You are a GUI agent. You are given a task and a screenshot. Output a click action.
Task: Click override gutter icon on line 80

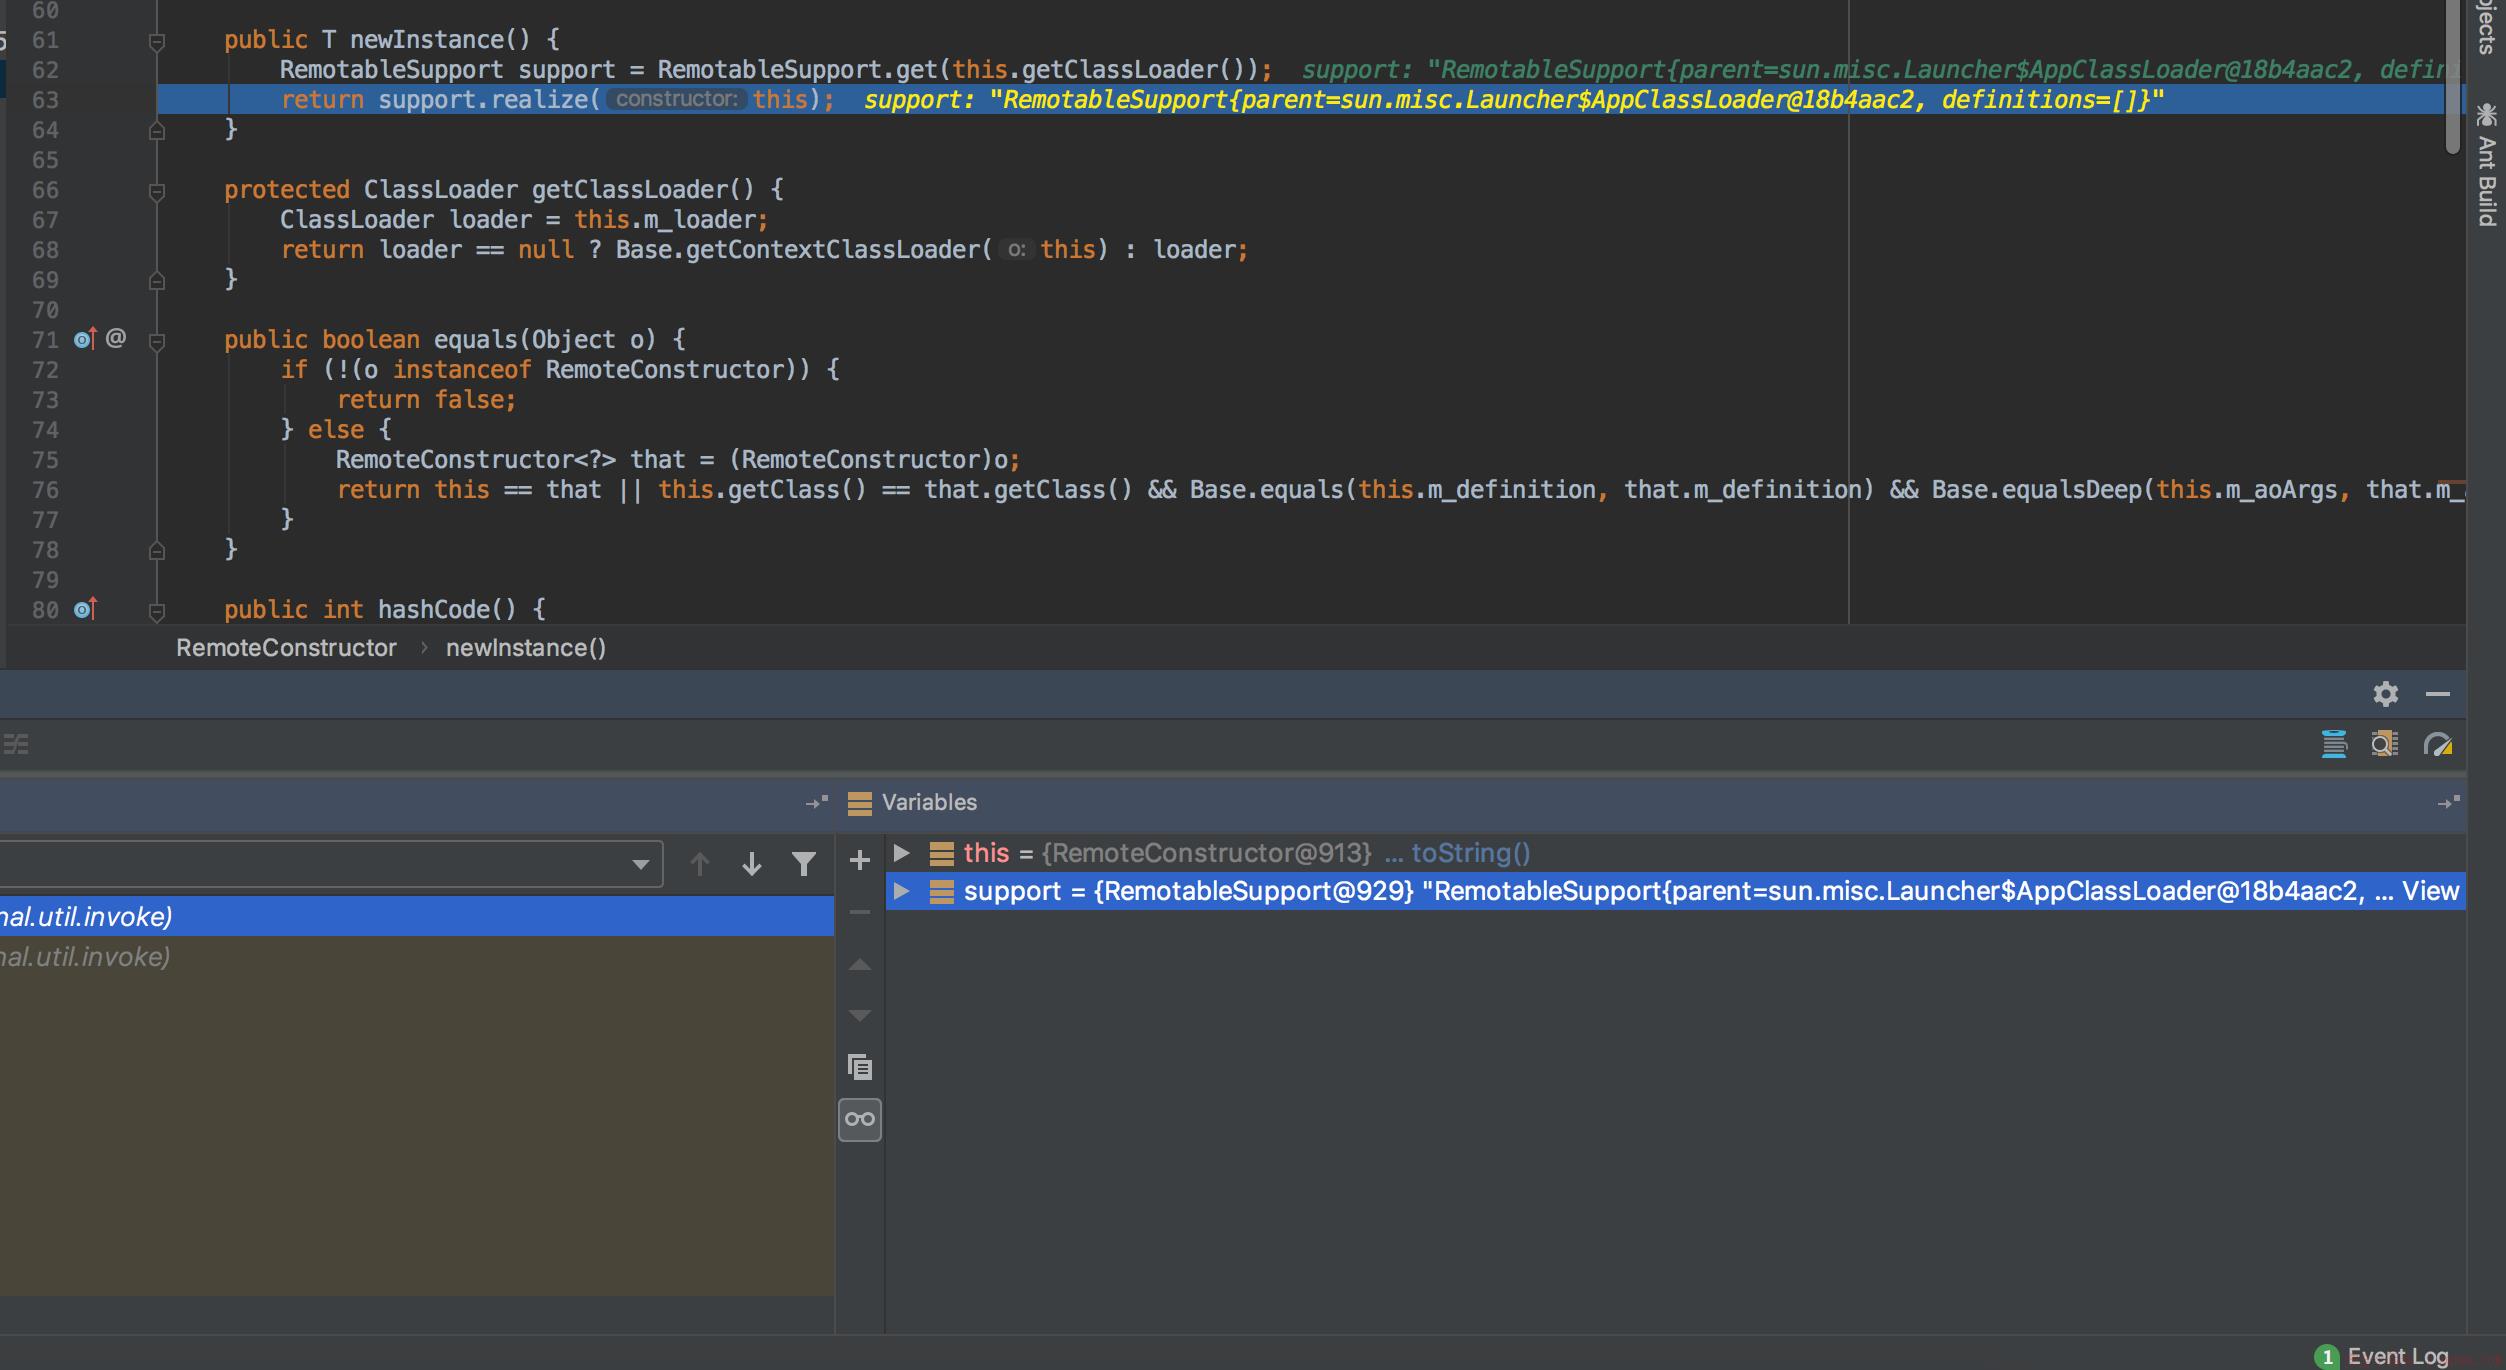[85, 608]
